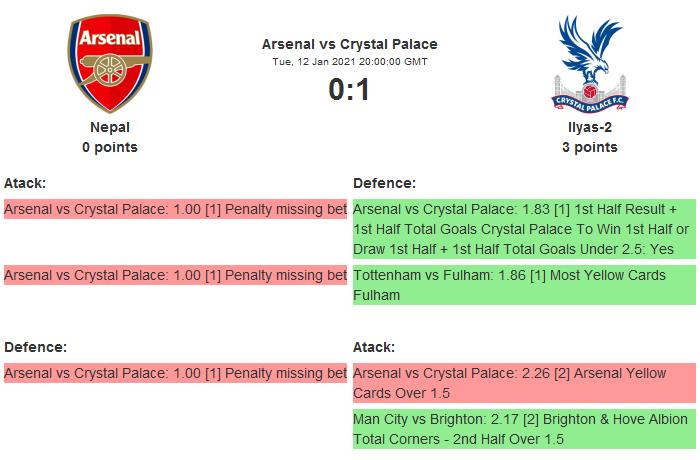Select the first Penalty missing bet under Nepal's Atack
700x460 pixels.
175,210
